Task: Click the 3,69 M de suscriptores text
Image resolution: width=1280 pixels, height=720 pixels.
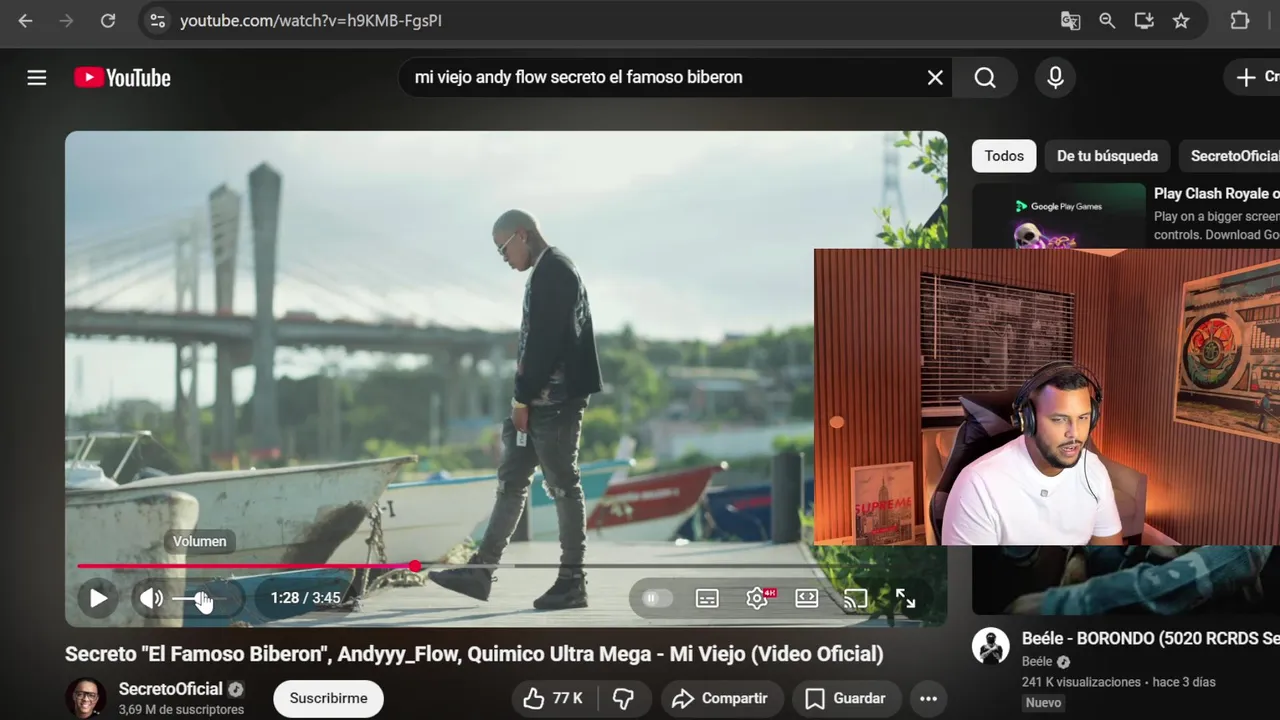Action: click(x=181, y=709)
